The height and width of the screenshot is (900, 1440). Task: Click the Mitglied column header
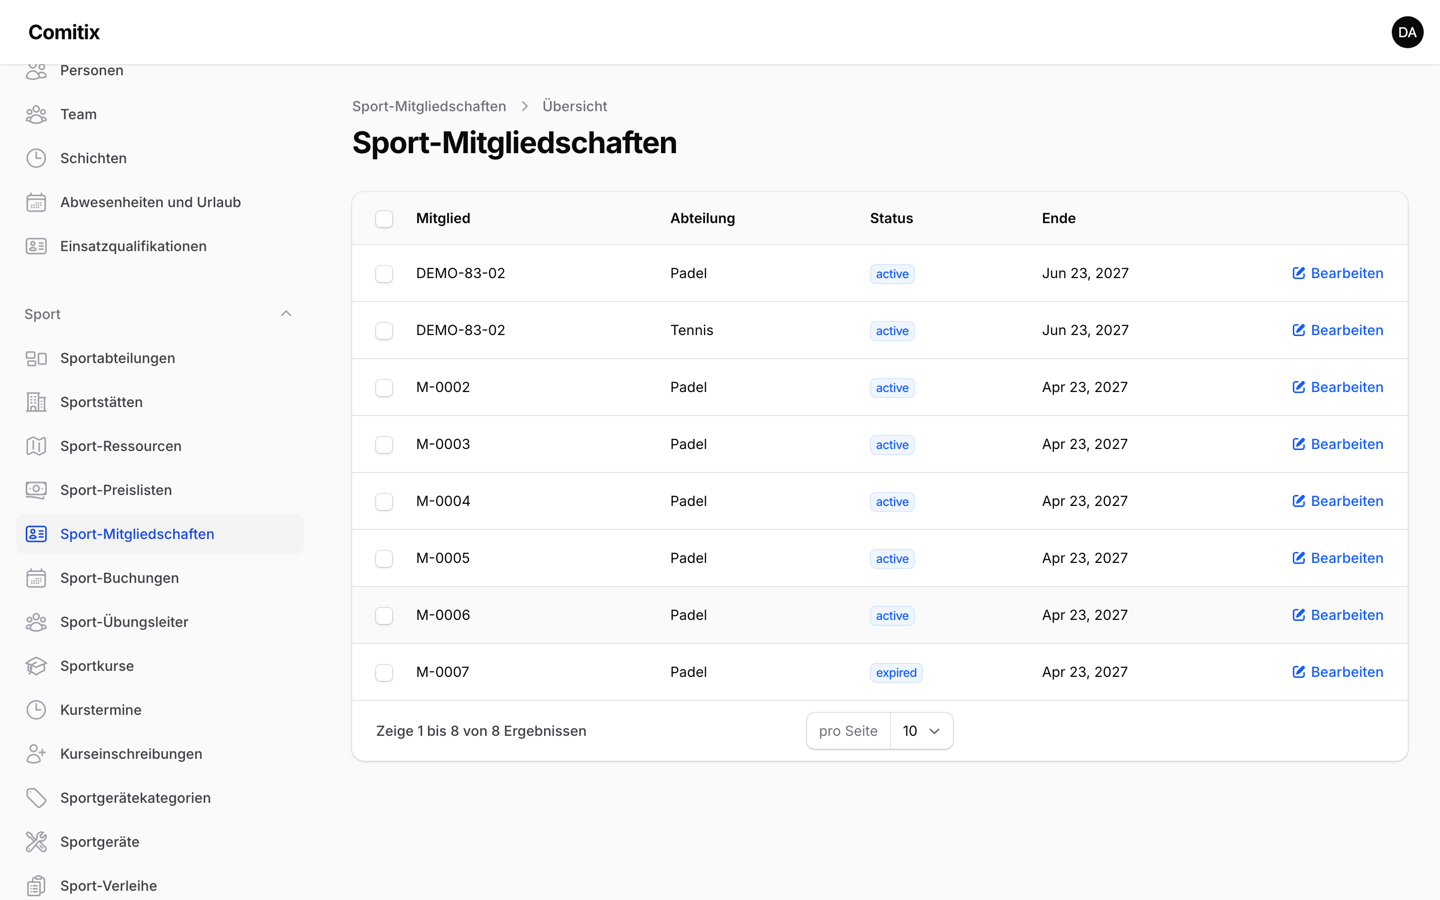(443, 218)
